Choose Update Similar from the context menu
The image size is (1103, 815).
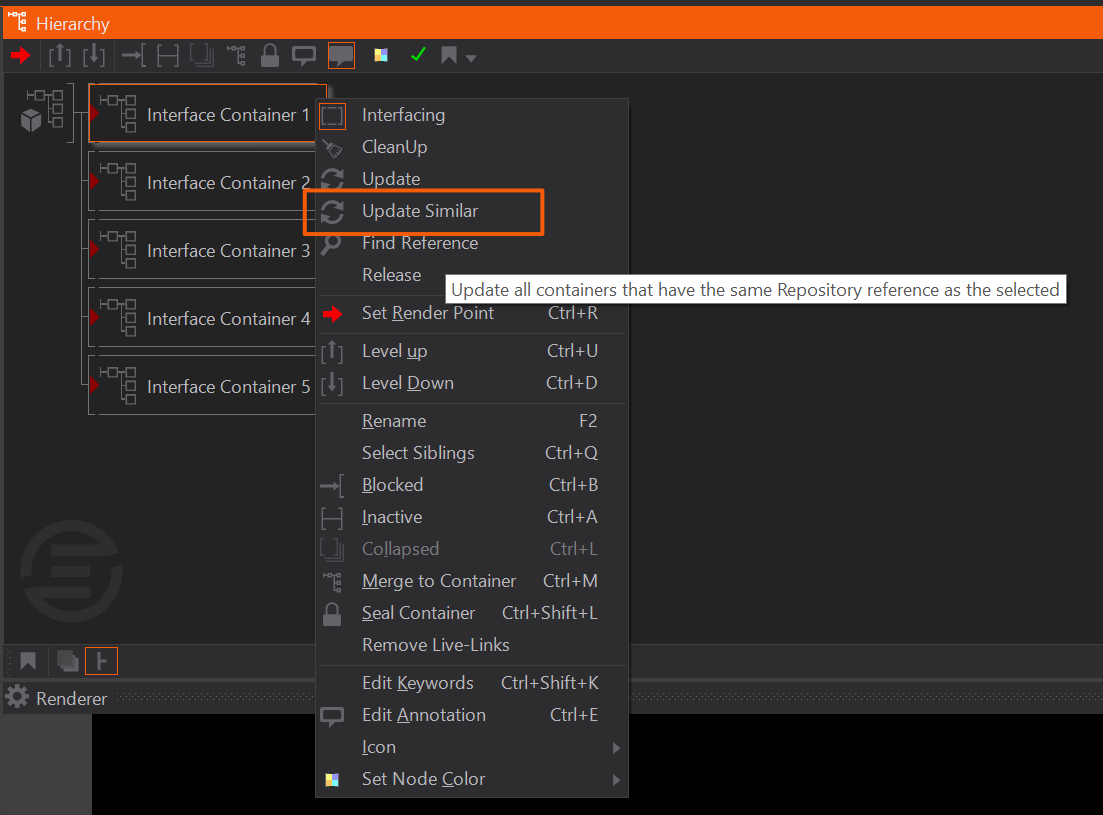pos(471,211)
